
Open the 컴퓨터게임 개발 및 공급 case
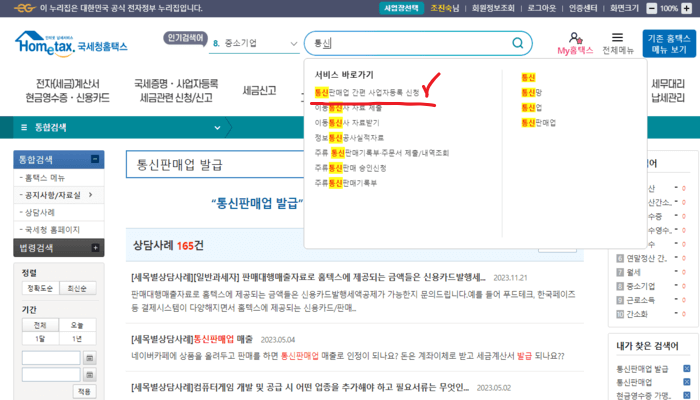(x=300, y=387)
